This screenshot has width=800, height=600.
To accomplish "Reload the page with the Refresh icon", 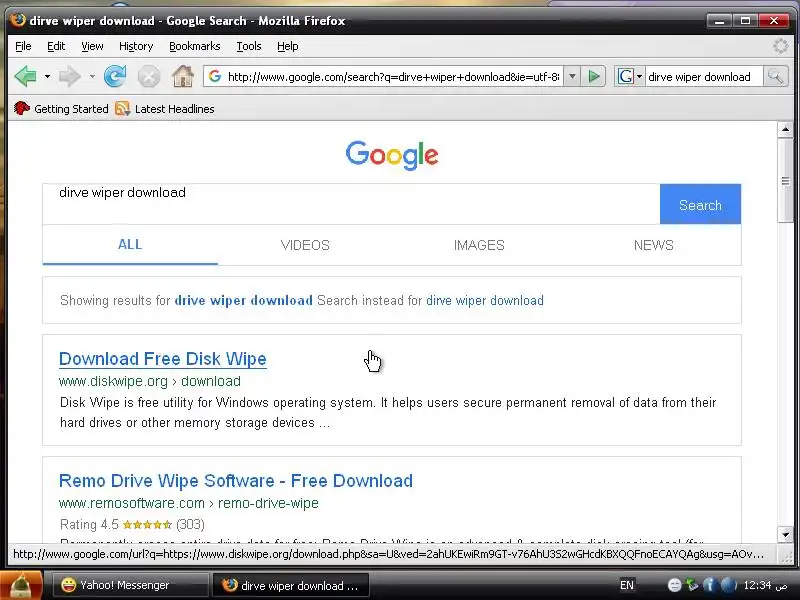I will click(115, 77).
